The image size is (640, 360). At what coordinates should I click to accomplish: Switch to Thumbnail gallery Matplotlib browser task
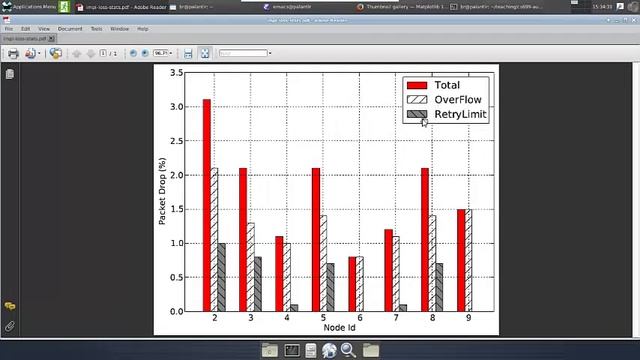click(x=401, y=7)
